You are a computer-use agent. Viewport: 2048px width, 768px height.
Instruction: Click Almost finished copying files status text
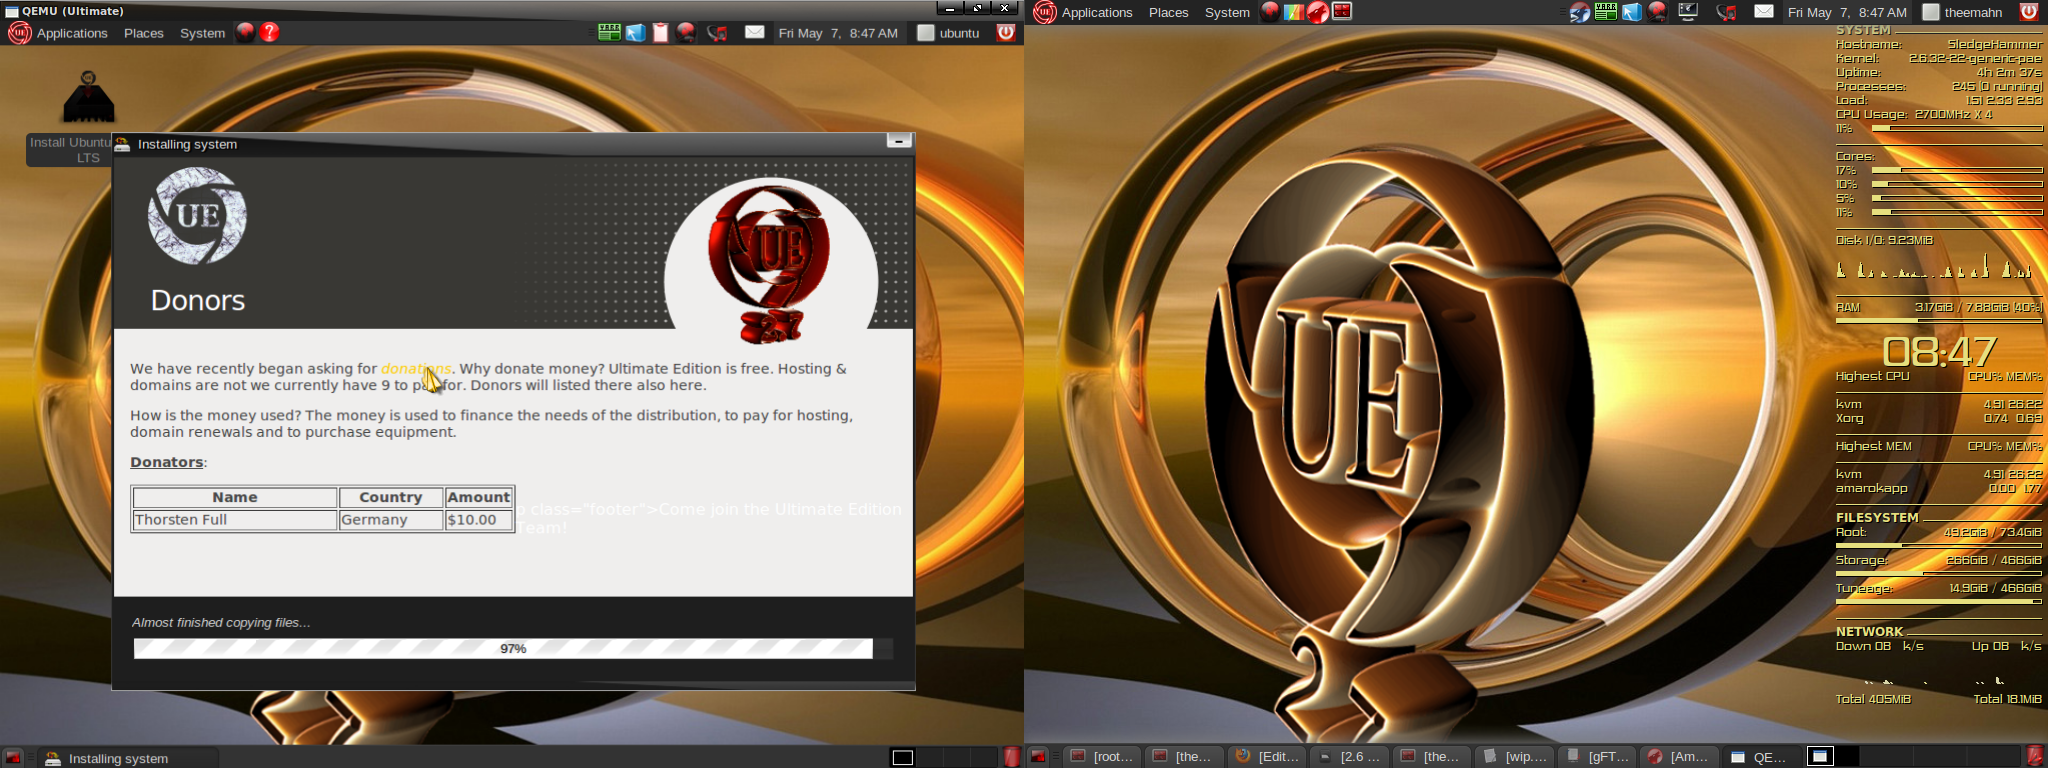pyautogui.click(x=221, y=622)
